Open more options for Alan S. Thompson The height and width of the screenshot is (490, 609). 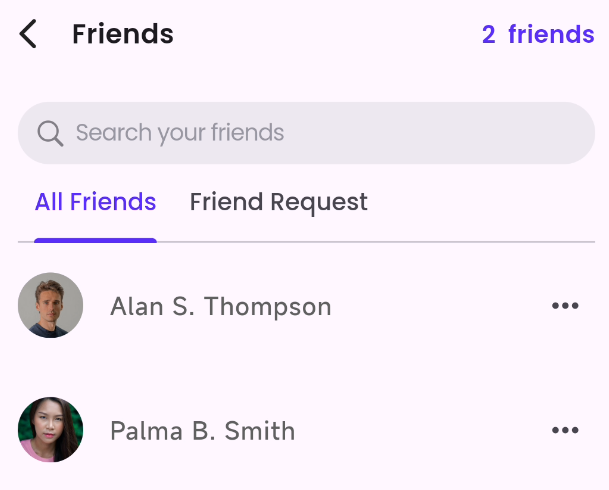point(565,306)
